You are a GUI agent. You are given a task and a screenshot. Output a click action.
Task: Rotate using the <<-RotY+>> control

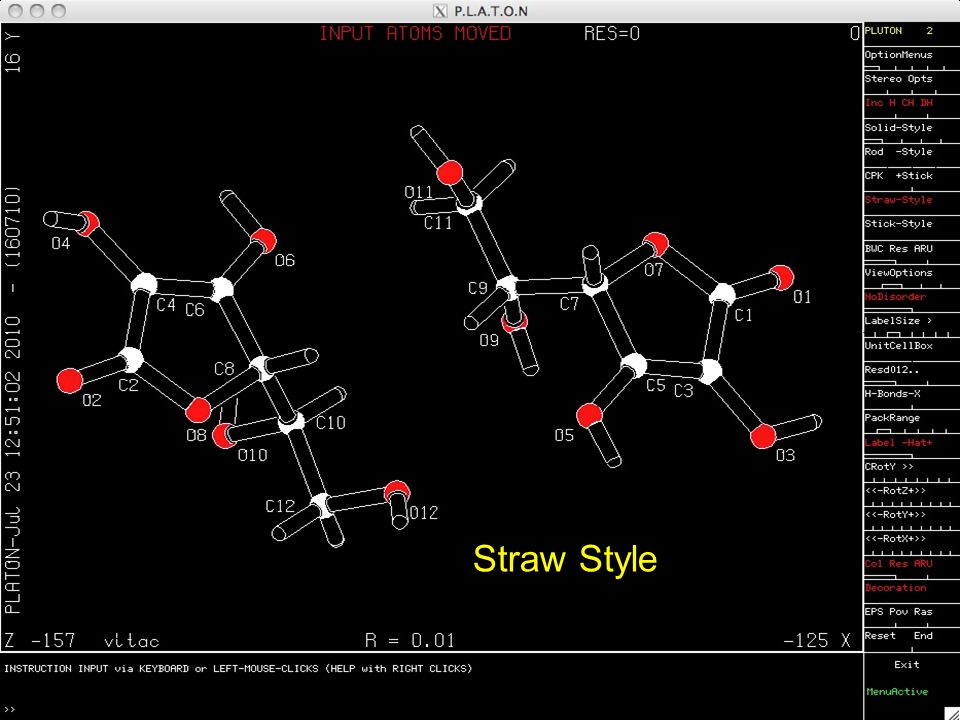pos(895,514)
